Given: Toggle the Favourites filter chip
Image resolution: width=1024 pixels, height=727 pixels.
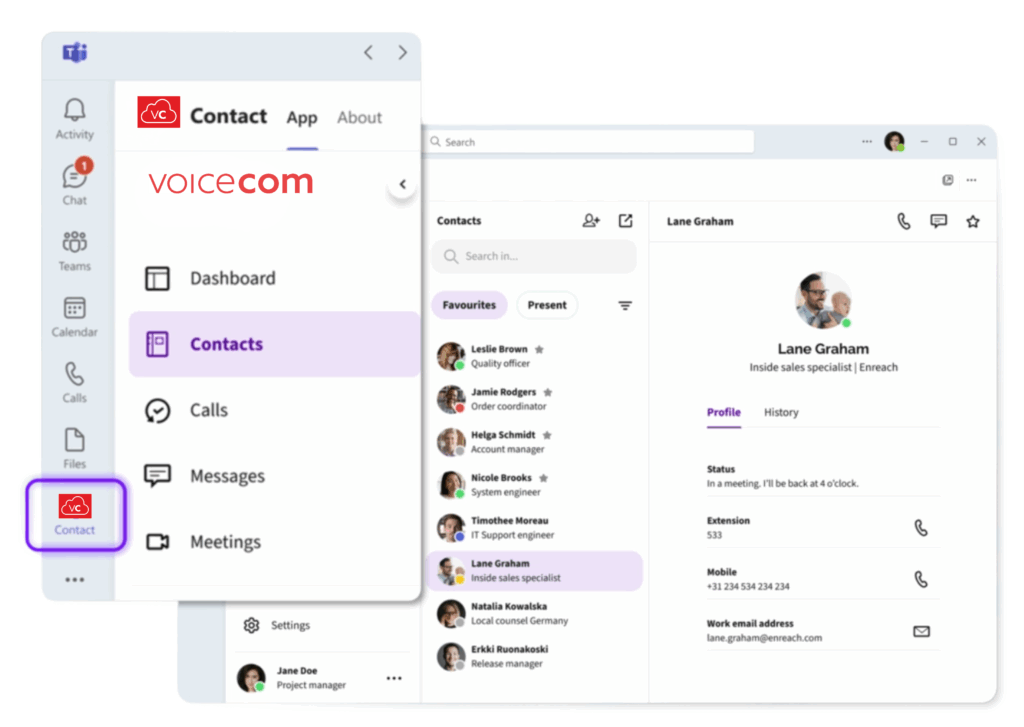Looking at the screenshot, I should 469,305.
